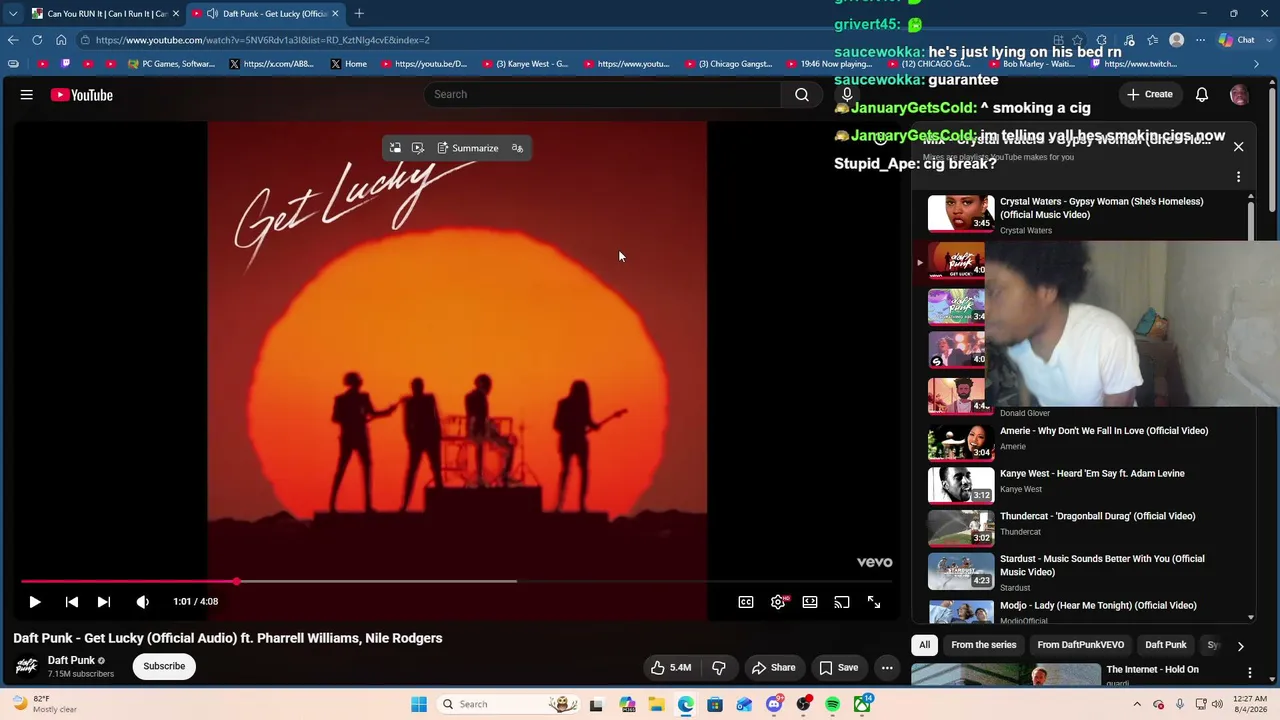Select the Daft Punk filter chip
1280x720 pixels.
[x=1166, y=645]
